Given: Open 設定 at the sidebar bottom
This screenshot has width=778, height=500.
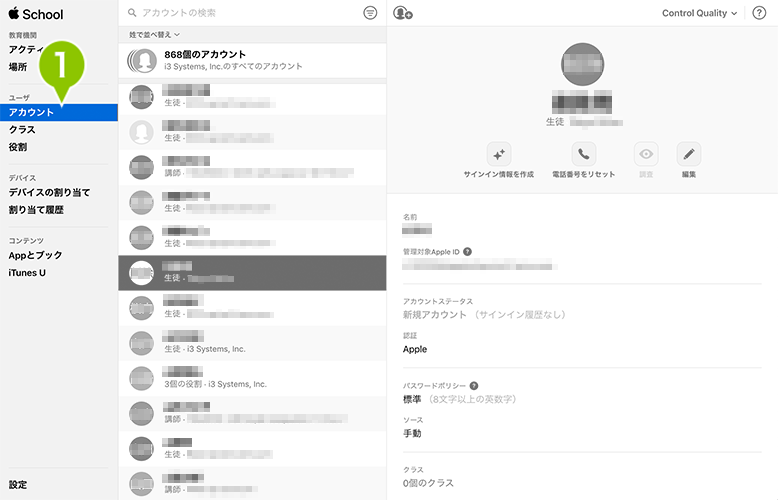Looking at the screenshot, I should 18,485.
